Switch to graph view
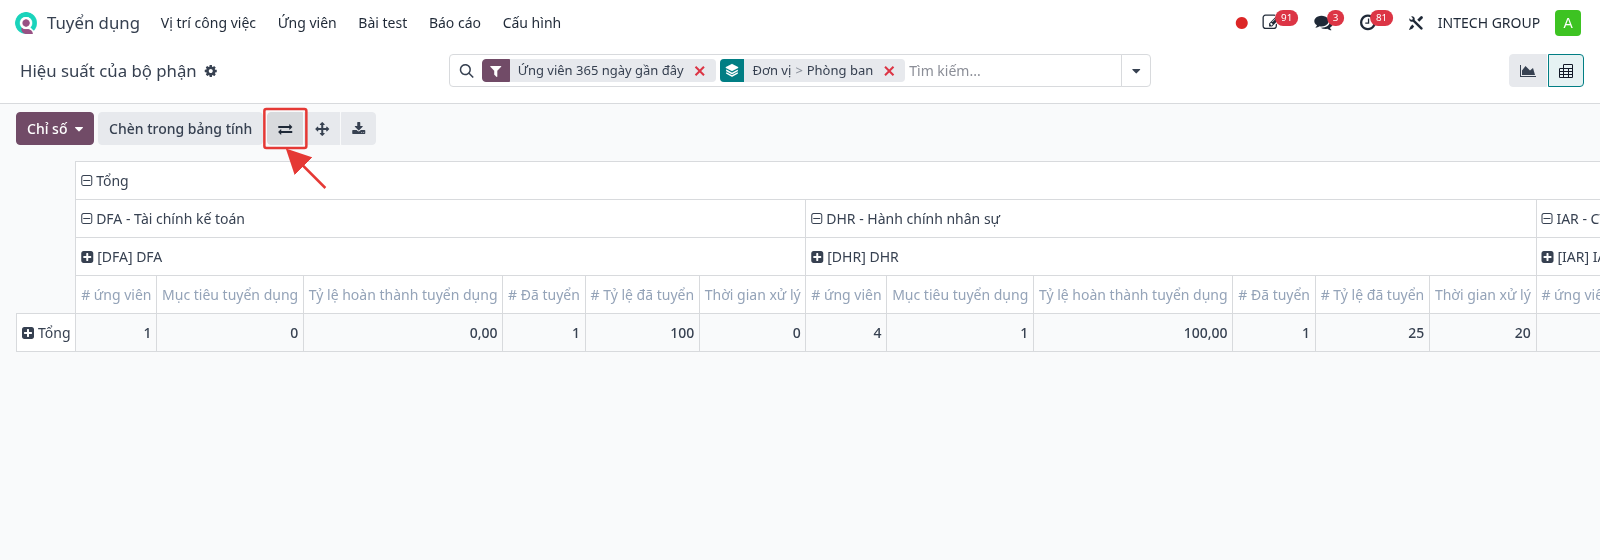This screenshot has width=1600, height=560. tap(1528, 71)
